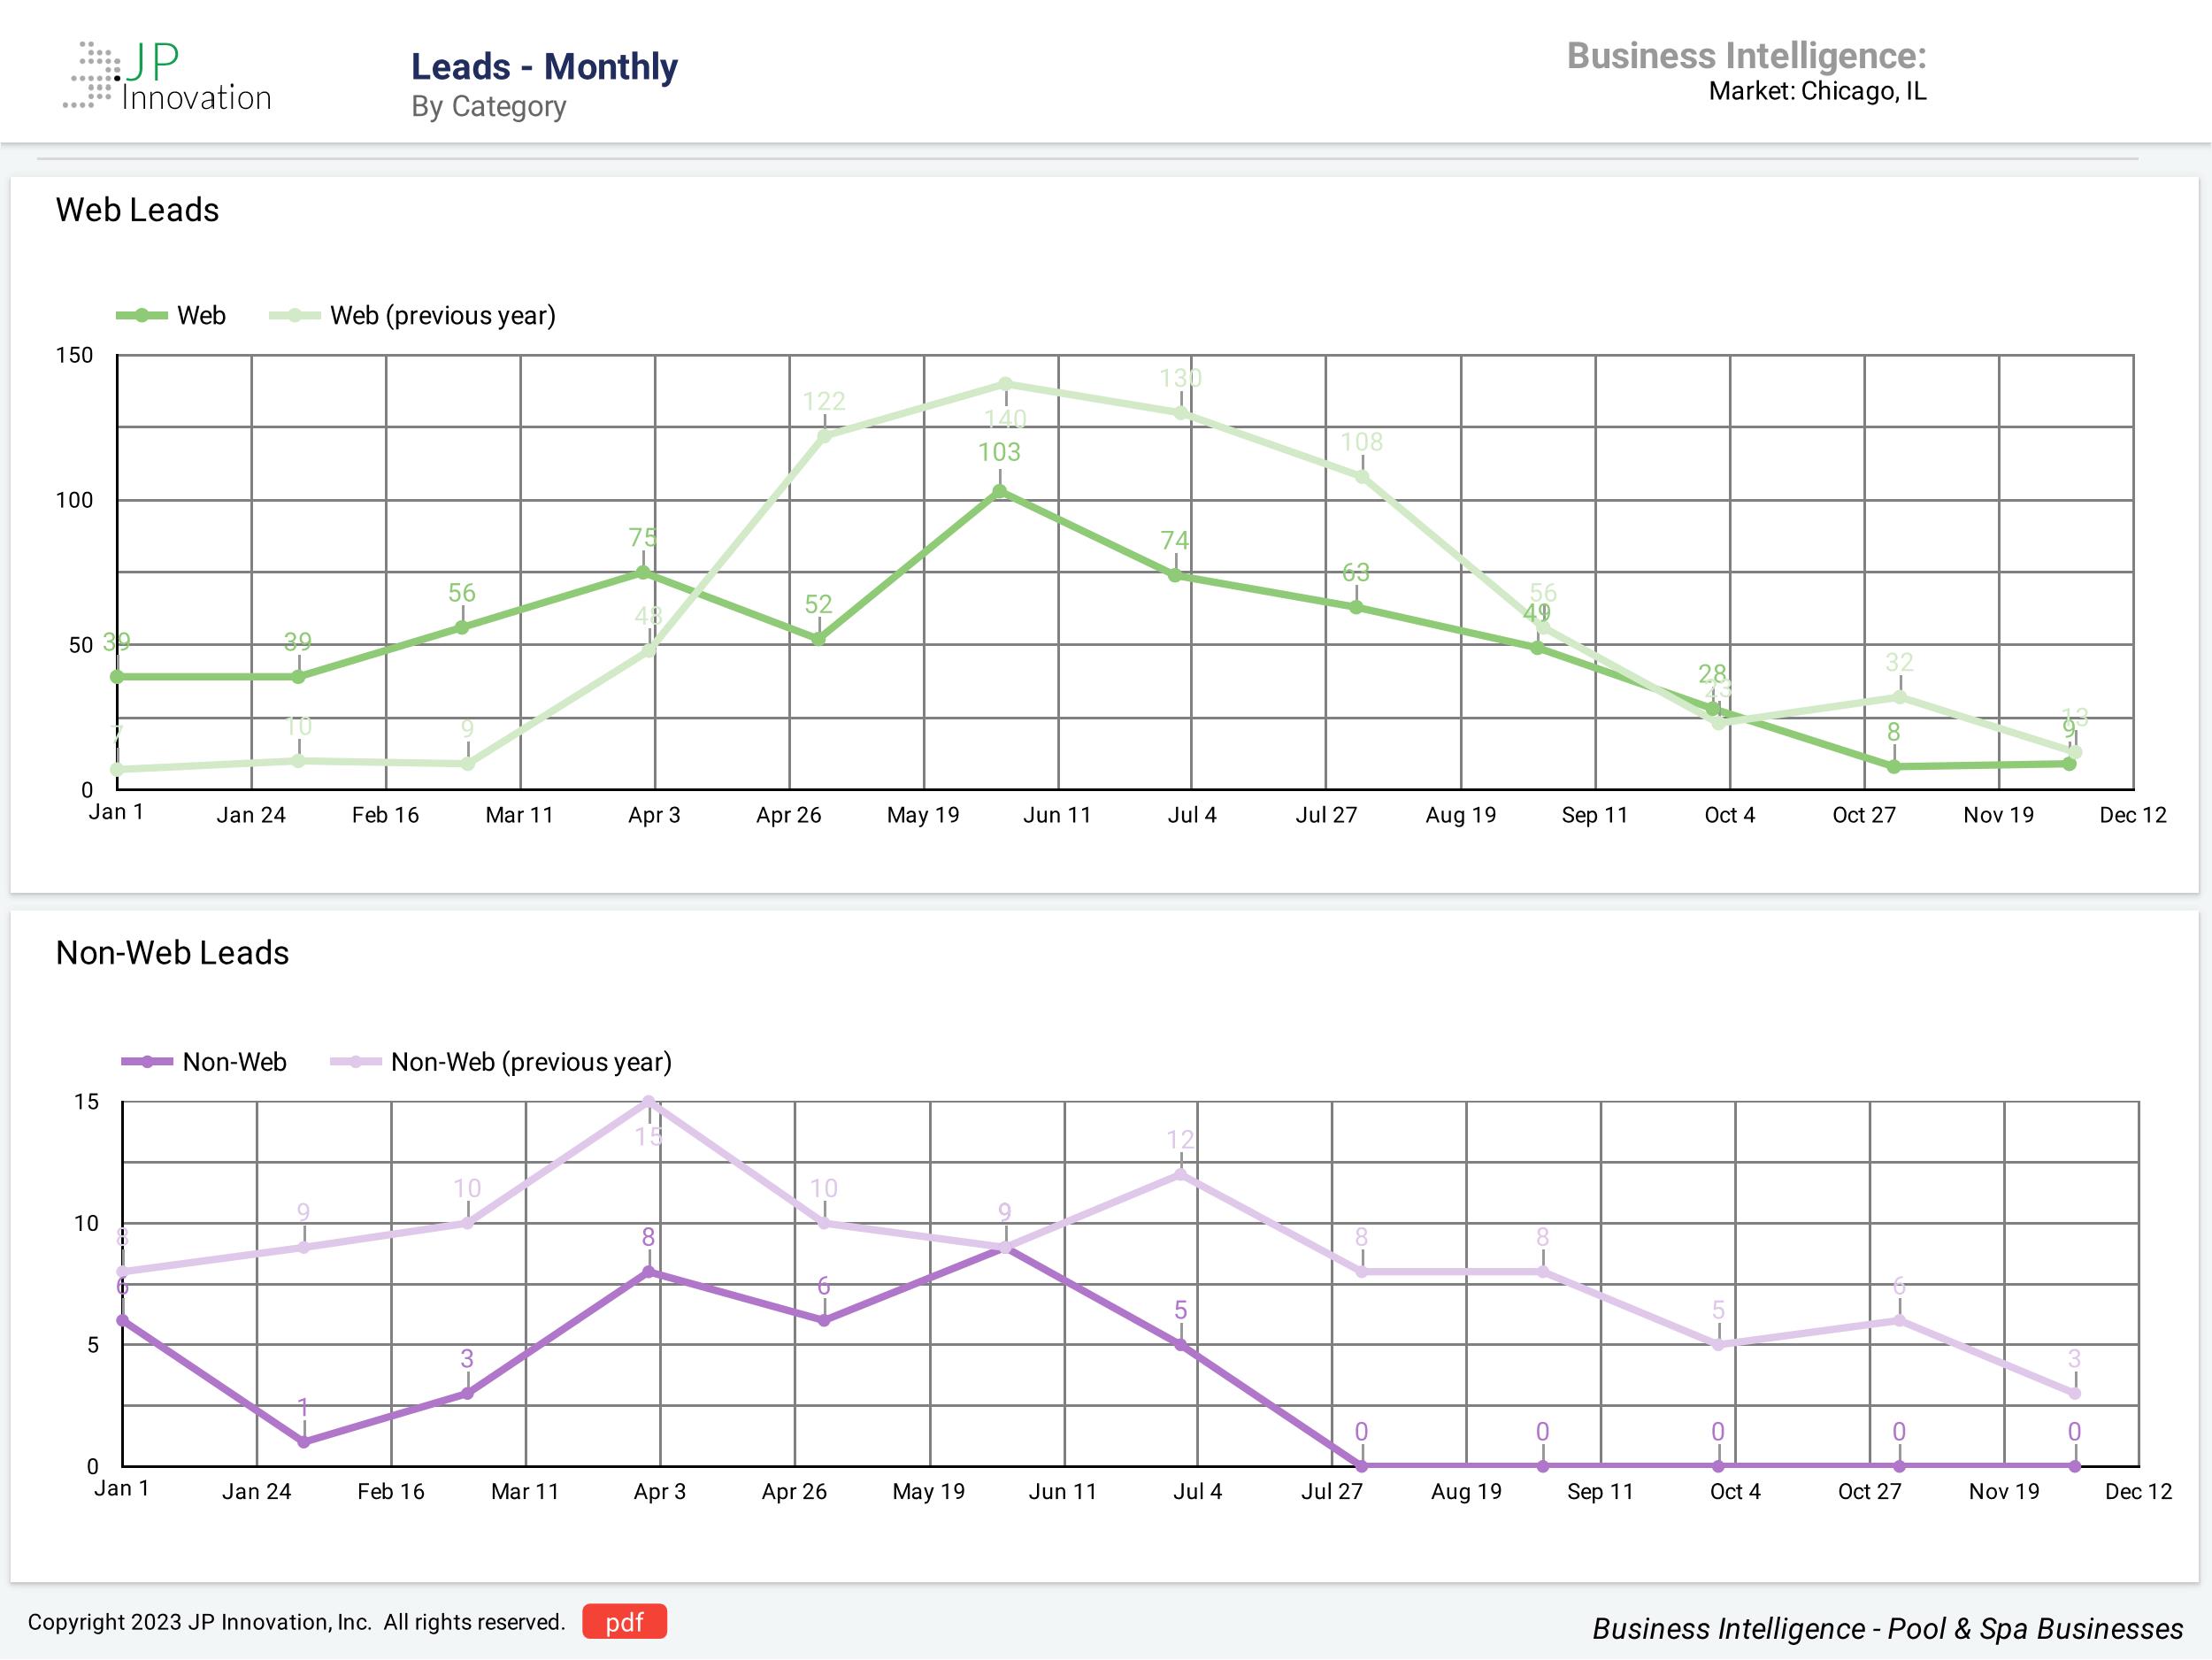
Task: Select the Web legend entry
Action: (x=171, y=316)
